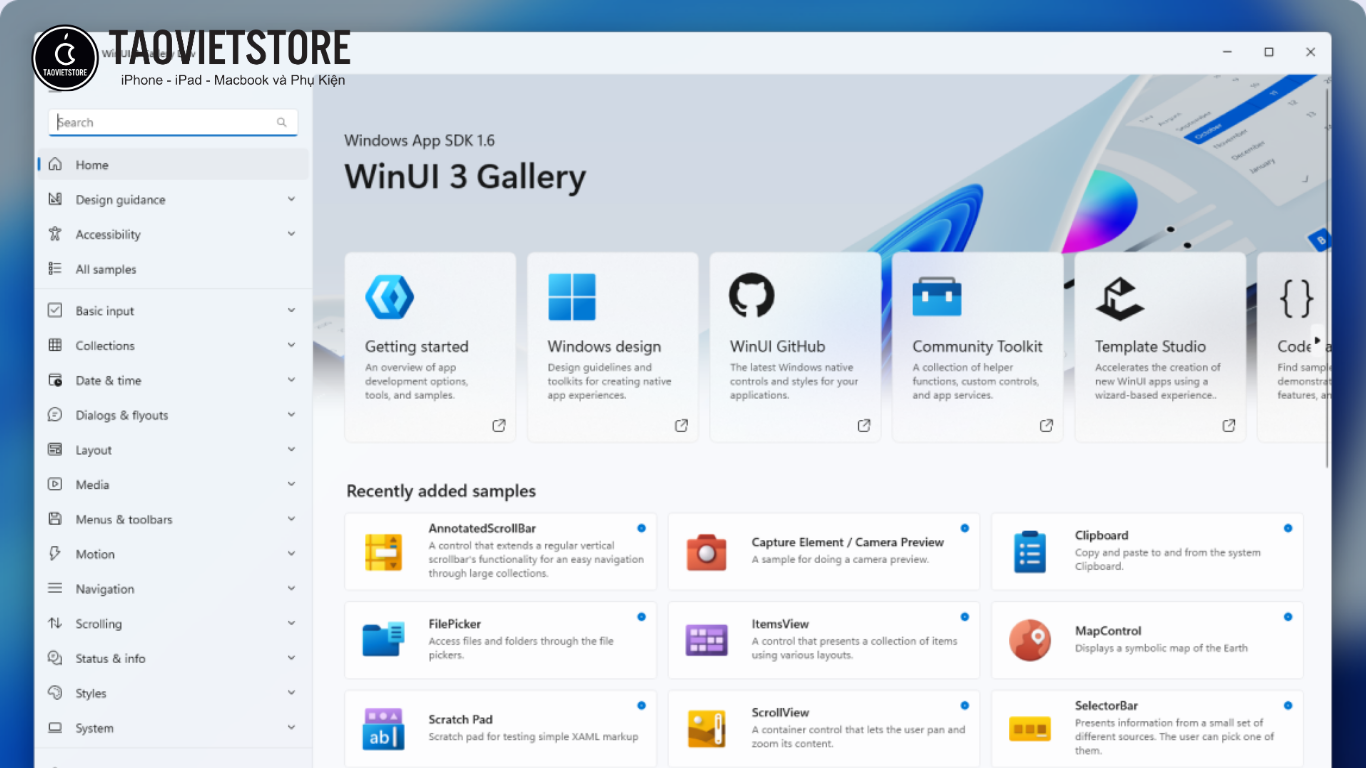Open external link on Windows design card
1366x768 pixels.
click(681, 425)
